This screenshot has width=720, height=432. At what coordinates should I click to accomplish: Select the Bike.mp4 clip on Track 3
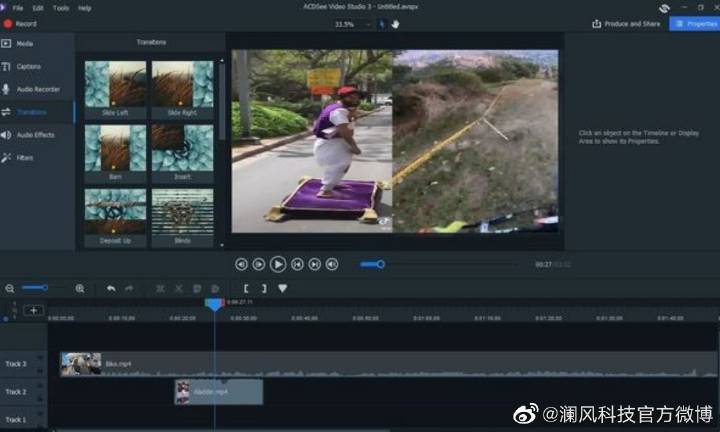pyautogui.click(x=388, y=364)
